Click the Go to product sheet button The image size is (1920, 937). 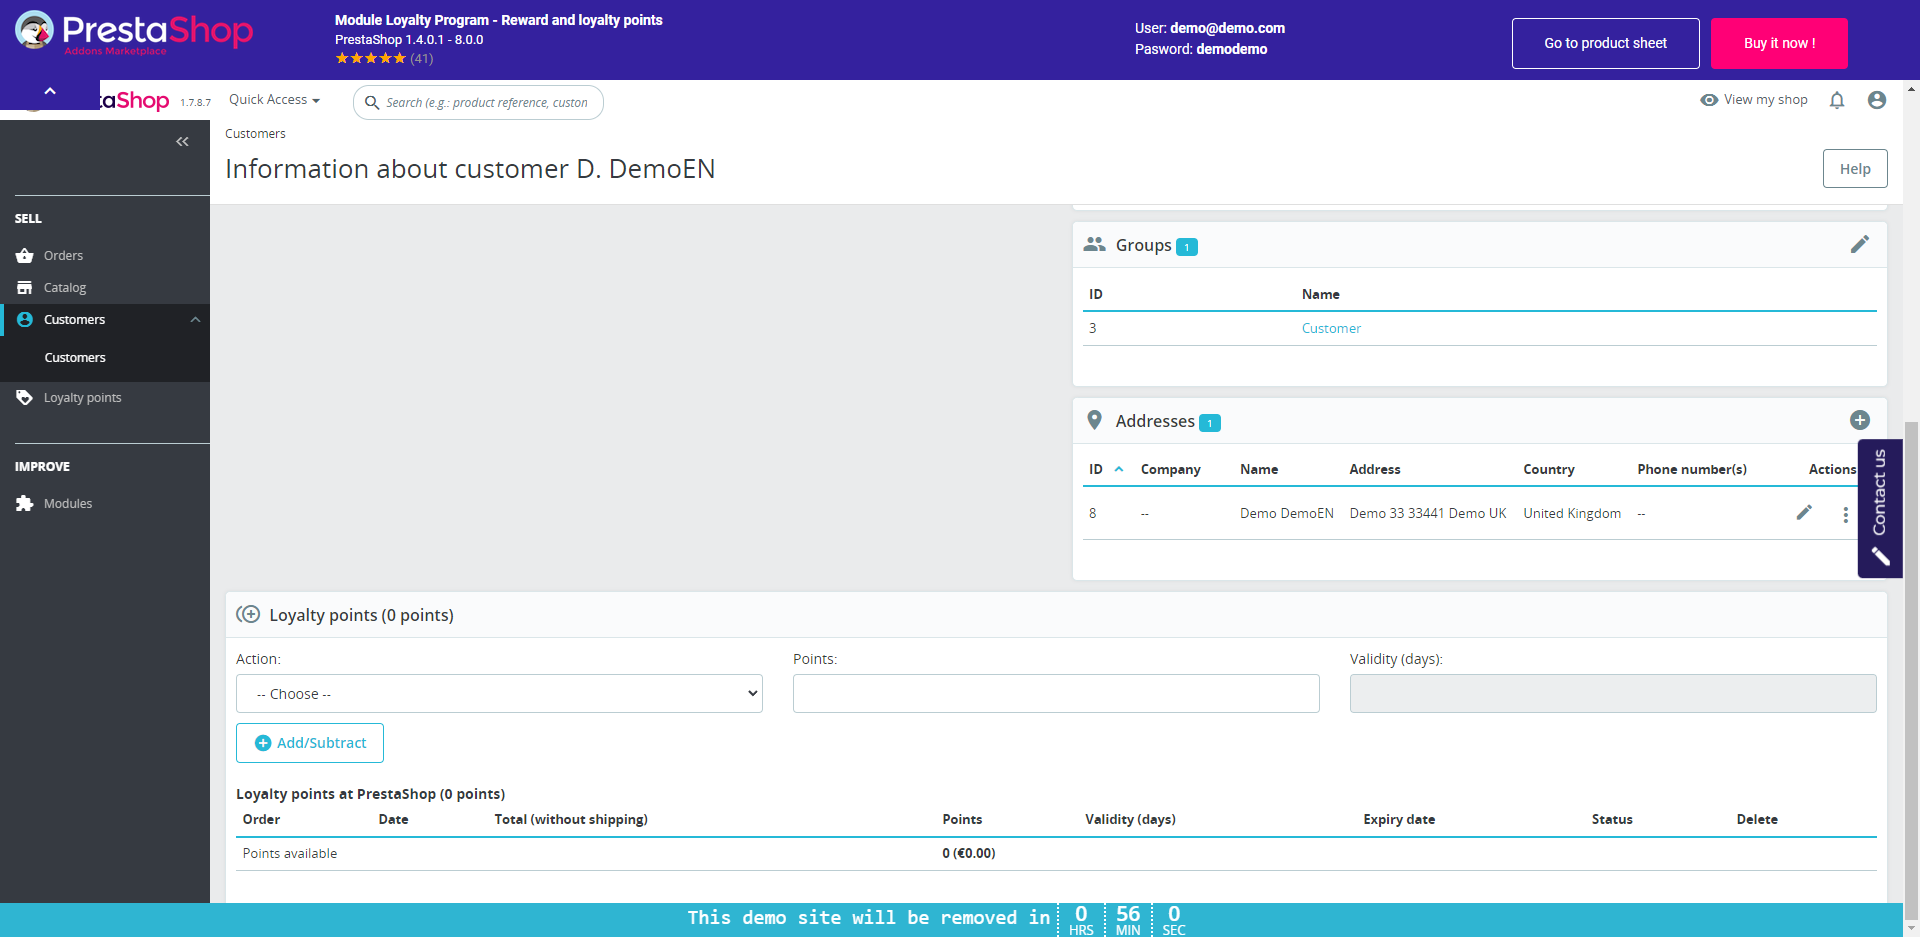point(1606,43)
